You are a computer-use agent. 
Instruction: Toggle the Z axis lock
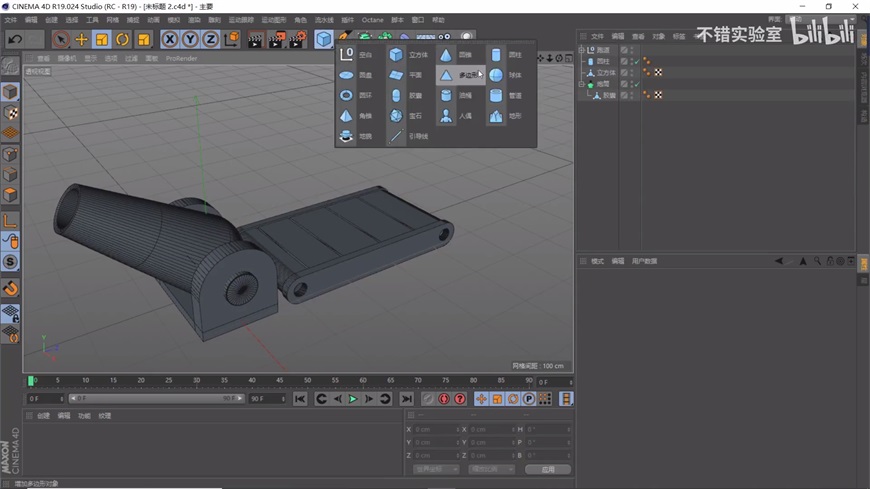coord(210,39)
